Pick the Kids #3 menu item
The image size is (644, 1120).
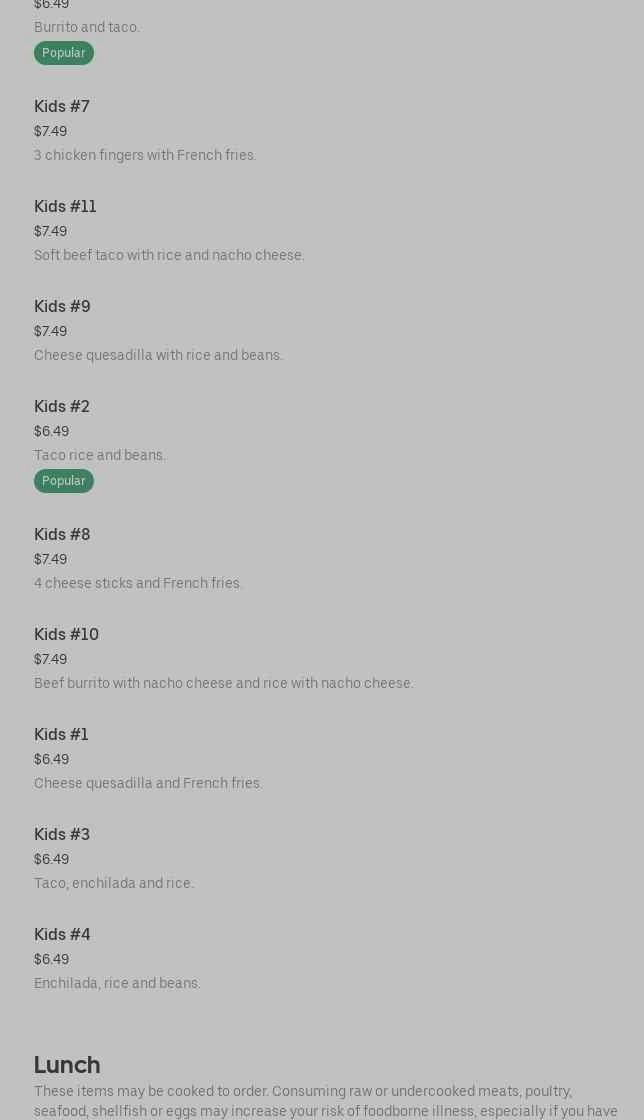coord(62,834)
